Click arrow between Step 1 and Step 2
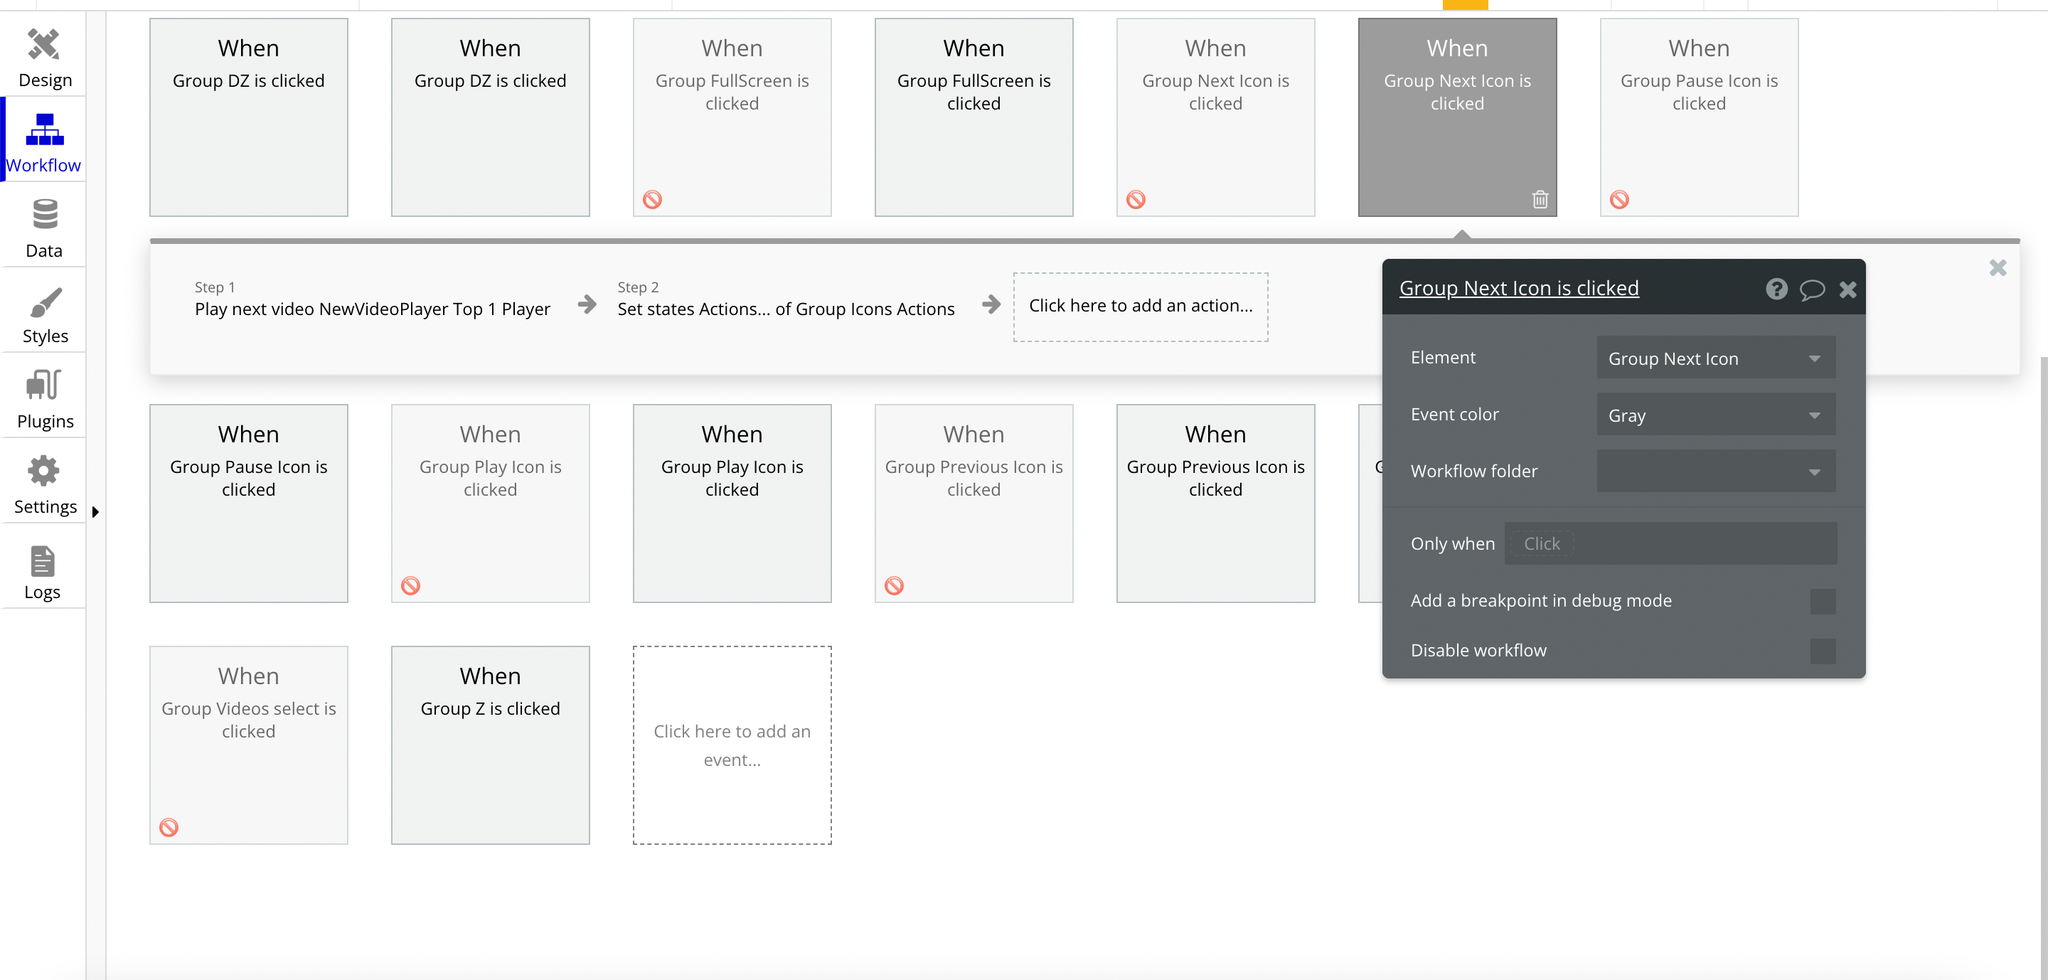This screenshot has height=980, width=2048. 587,304
